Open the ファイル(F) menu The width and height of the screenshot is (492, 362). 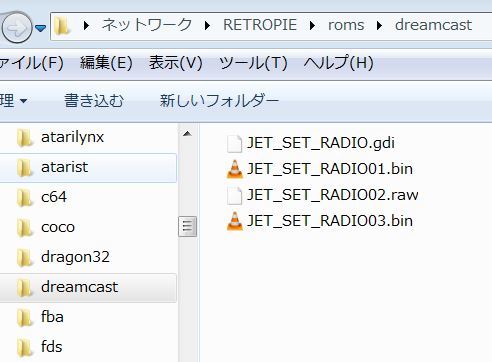32,63
